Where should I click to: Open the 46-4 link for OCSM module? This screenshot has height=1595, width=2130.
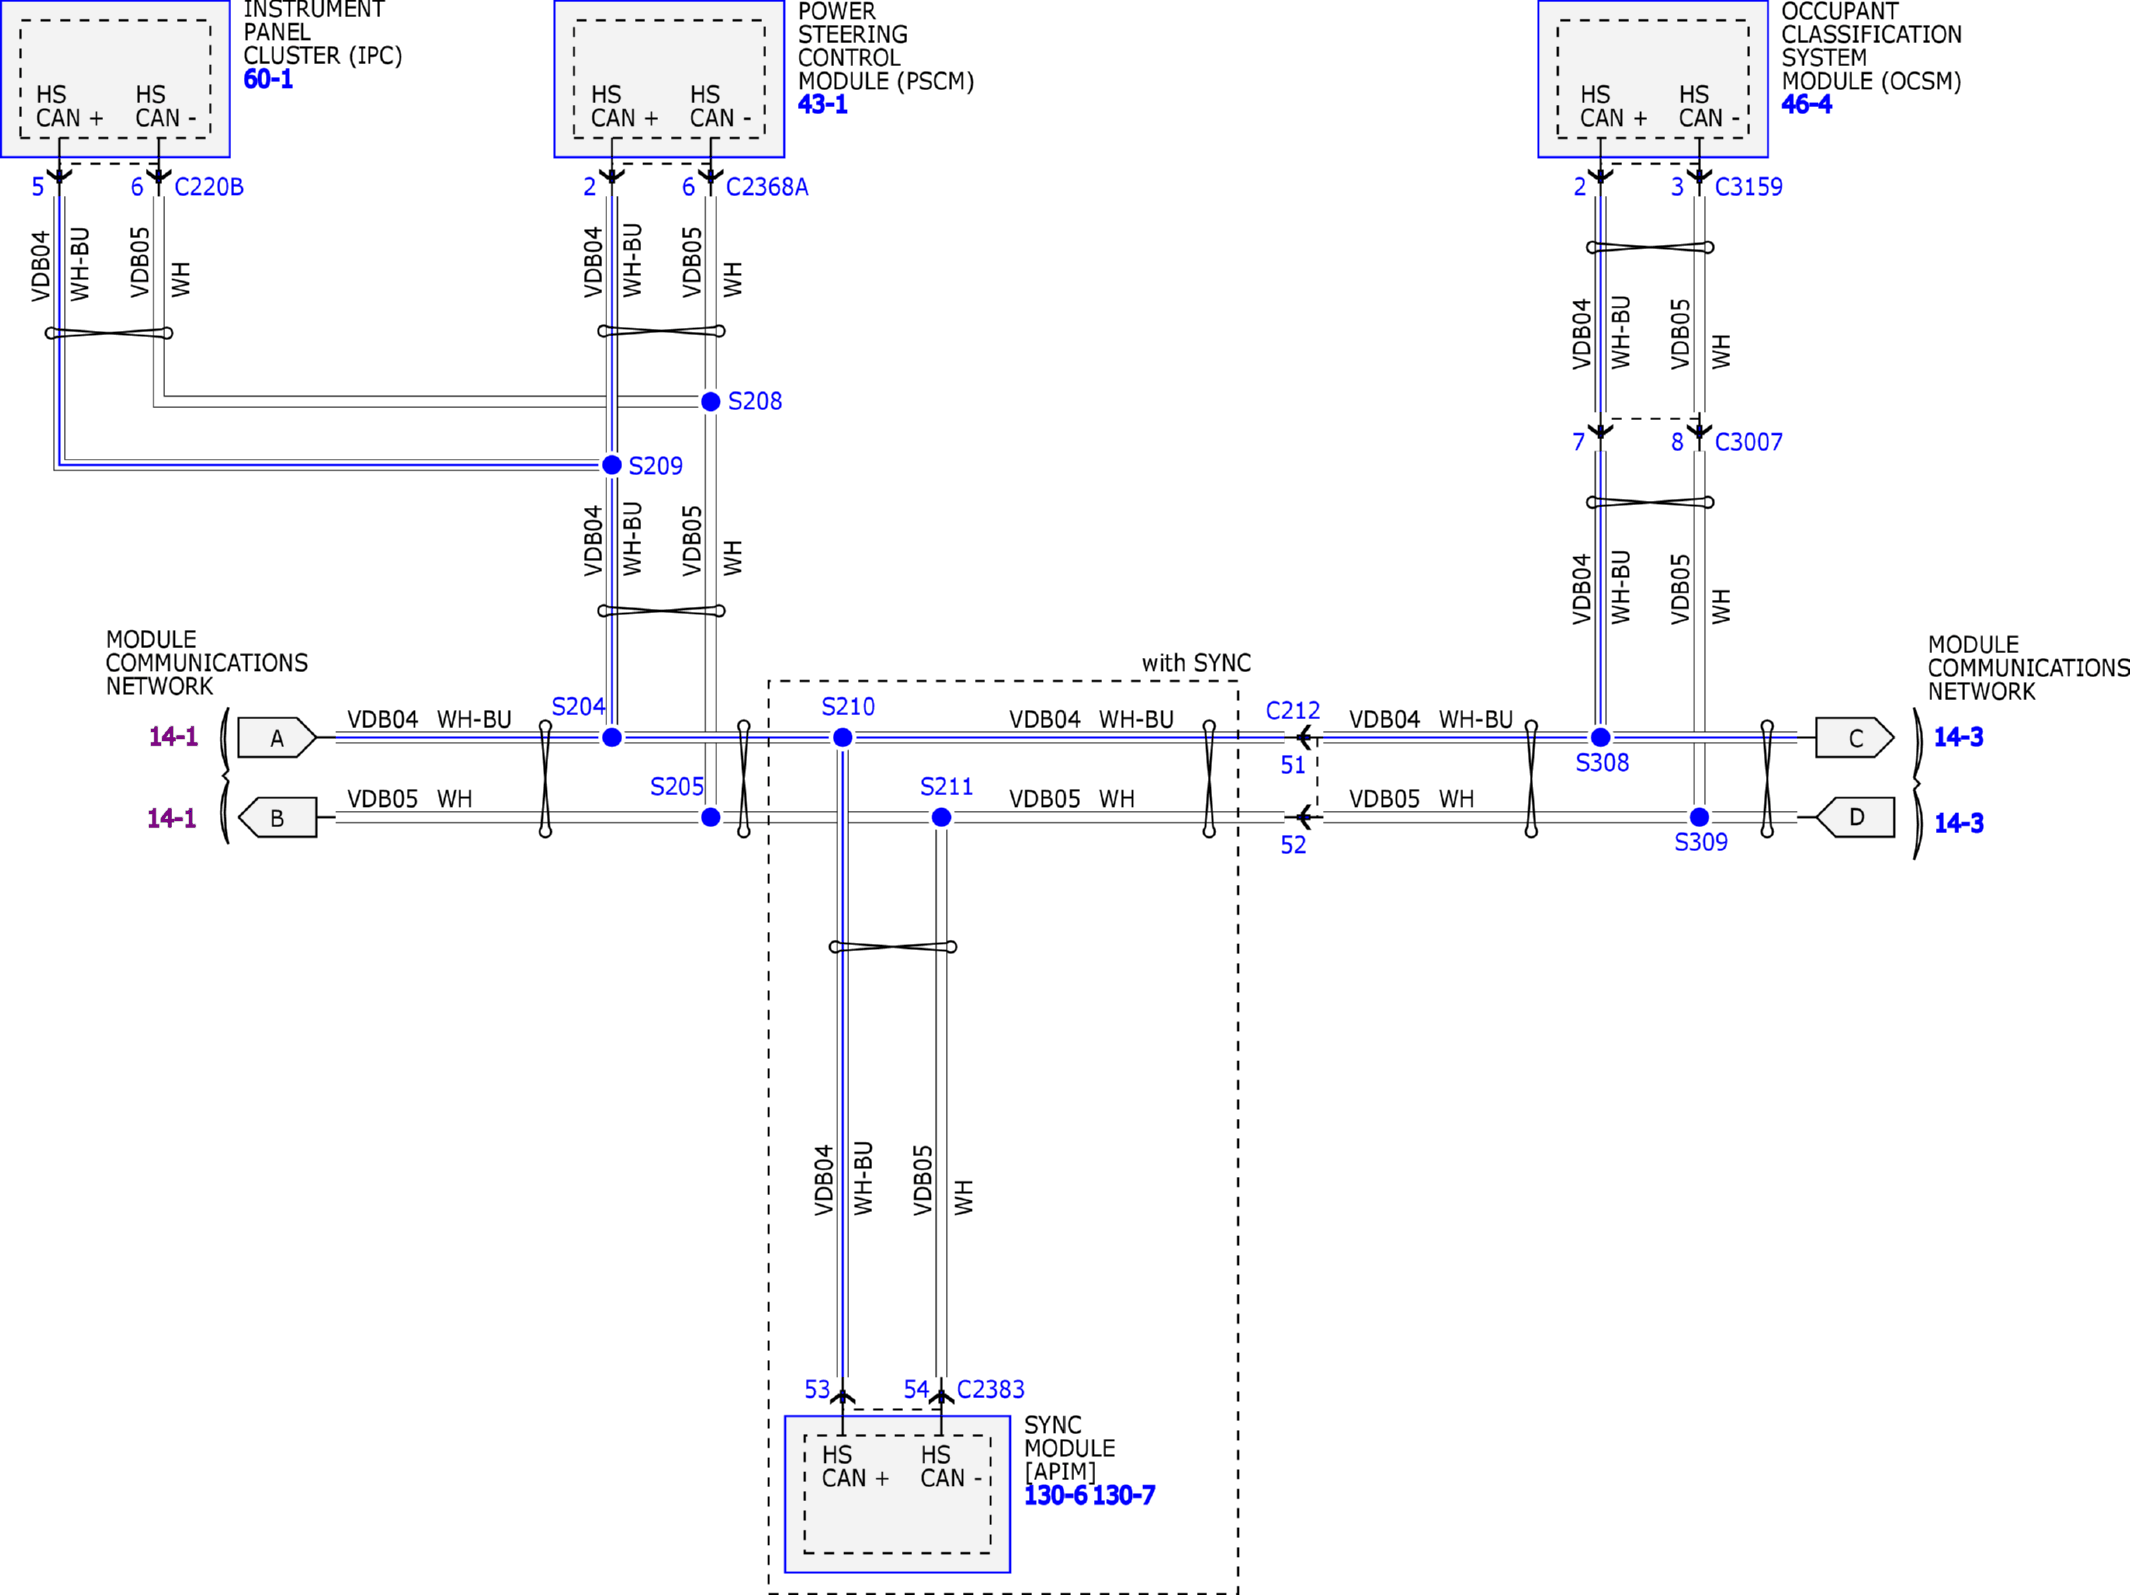point(1806,104)
